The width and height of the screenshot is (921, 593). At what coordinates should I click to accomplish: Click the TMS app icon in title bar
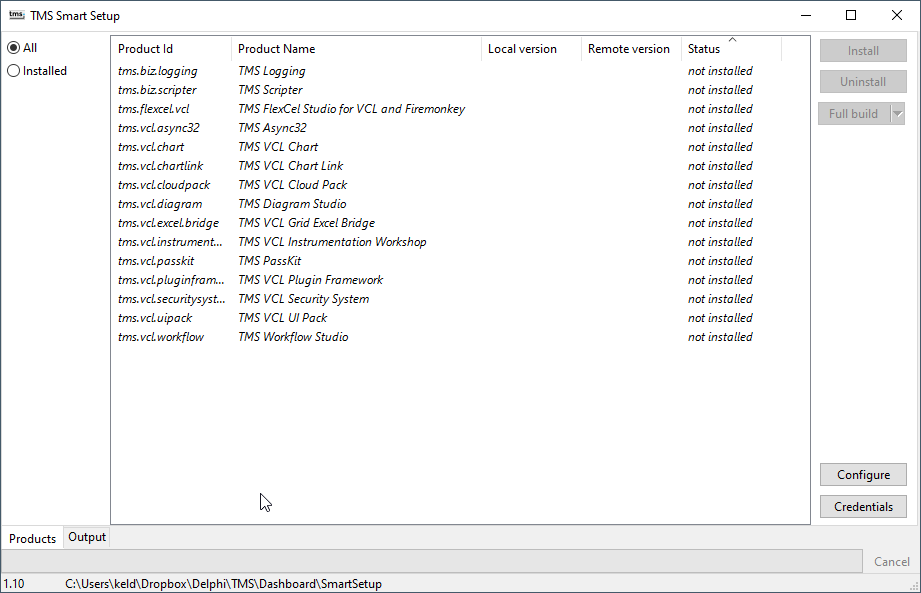click(16, 15)
